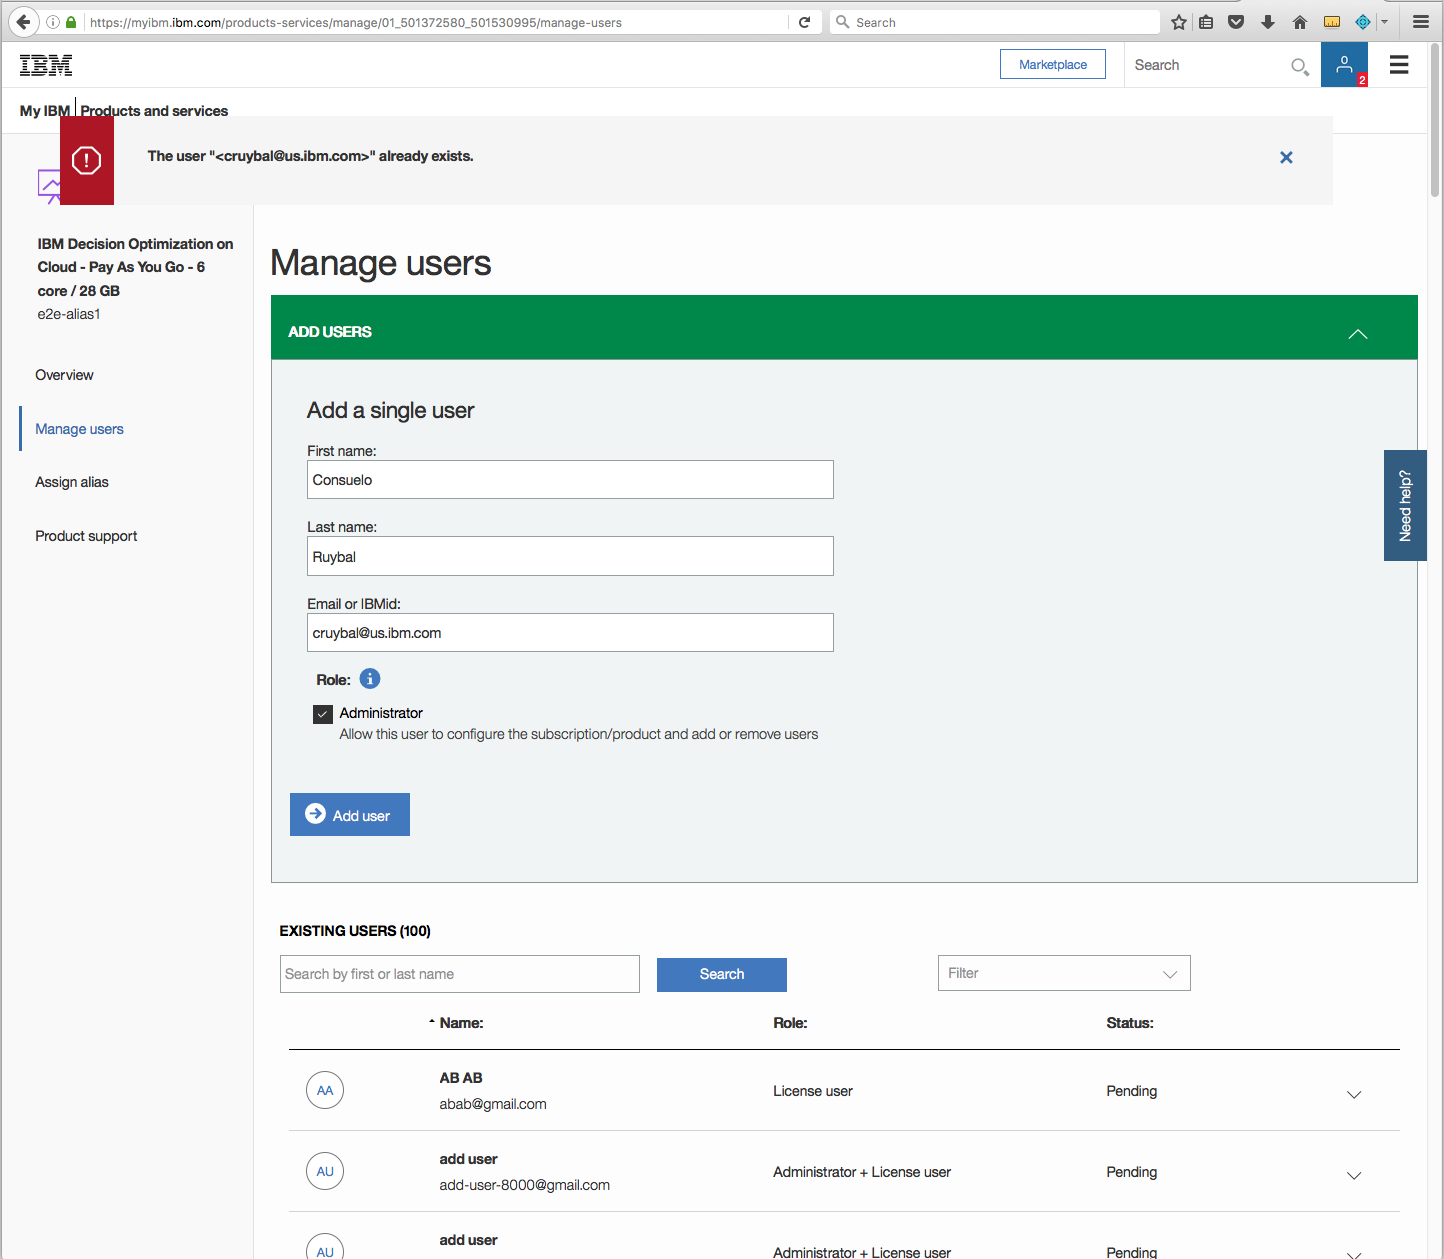Click the Pocket shield icon in the toolbar
Image resolution: width=1444 pixels, height=1259 pixels.
[1236, 22]
